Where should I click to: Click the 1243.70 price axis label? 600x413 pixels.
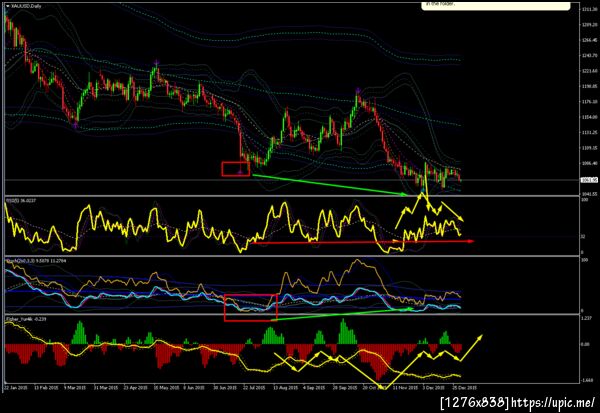pyautogui.click(x=590, y=56)
